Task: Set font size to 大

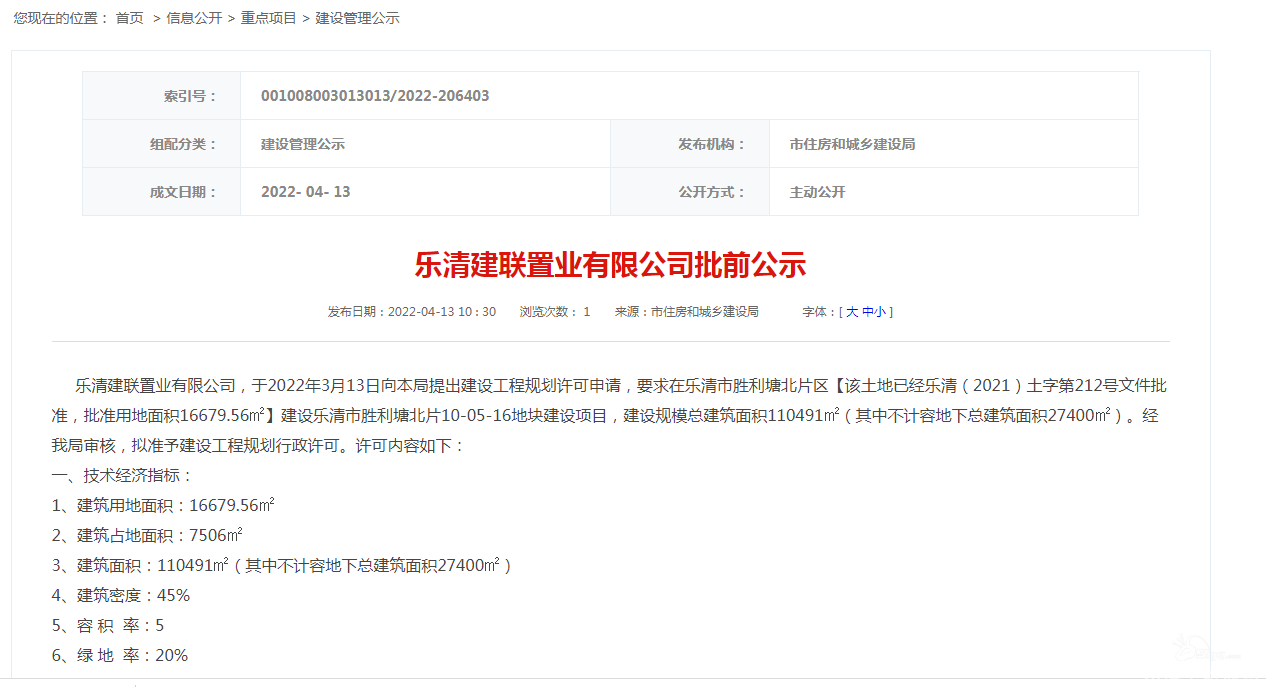Action: pos(852,312)
